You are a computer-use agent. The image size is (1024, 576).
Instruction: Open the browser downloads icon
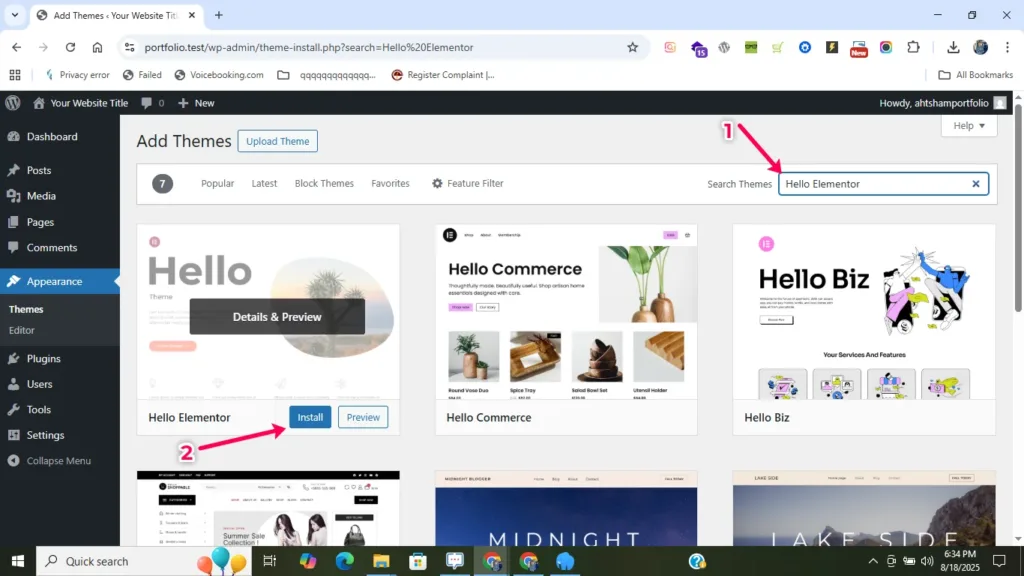coord(953,47)
